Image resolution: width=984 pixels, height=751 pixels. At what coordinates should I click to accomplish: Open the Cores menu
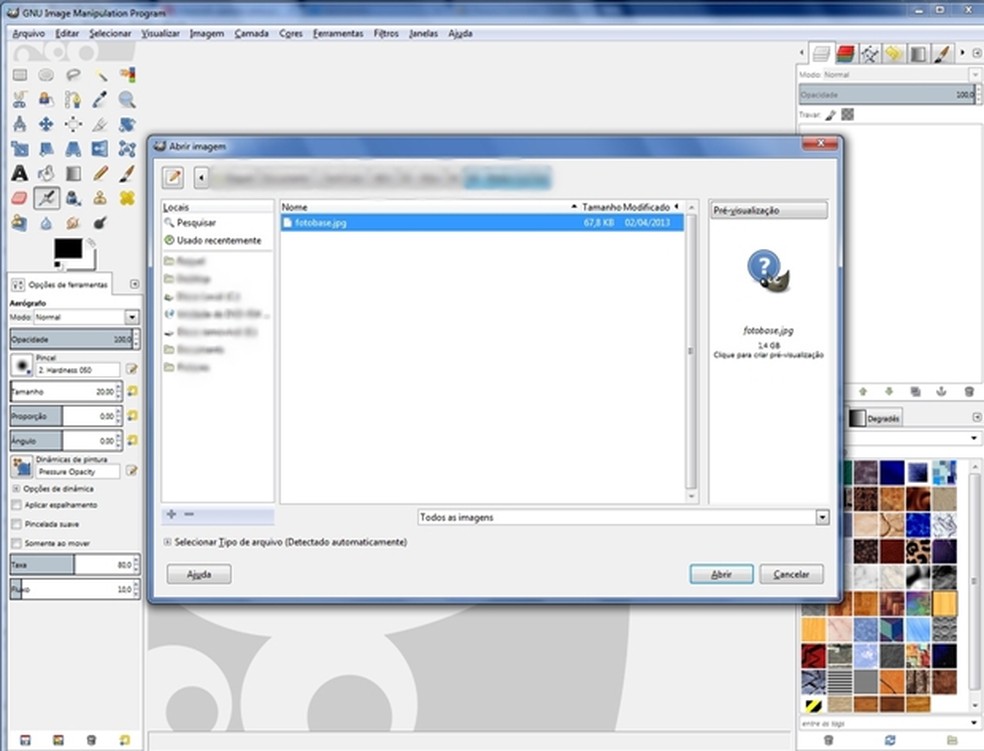[291, 34]
